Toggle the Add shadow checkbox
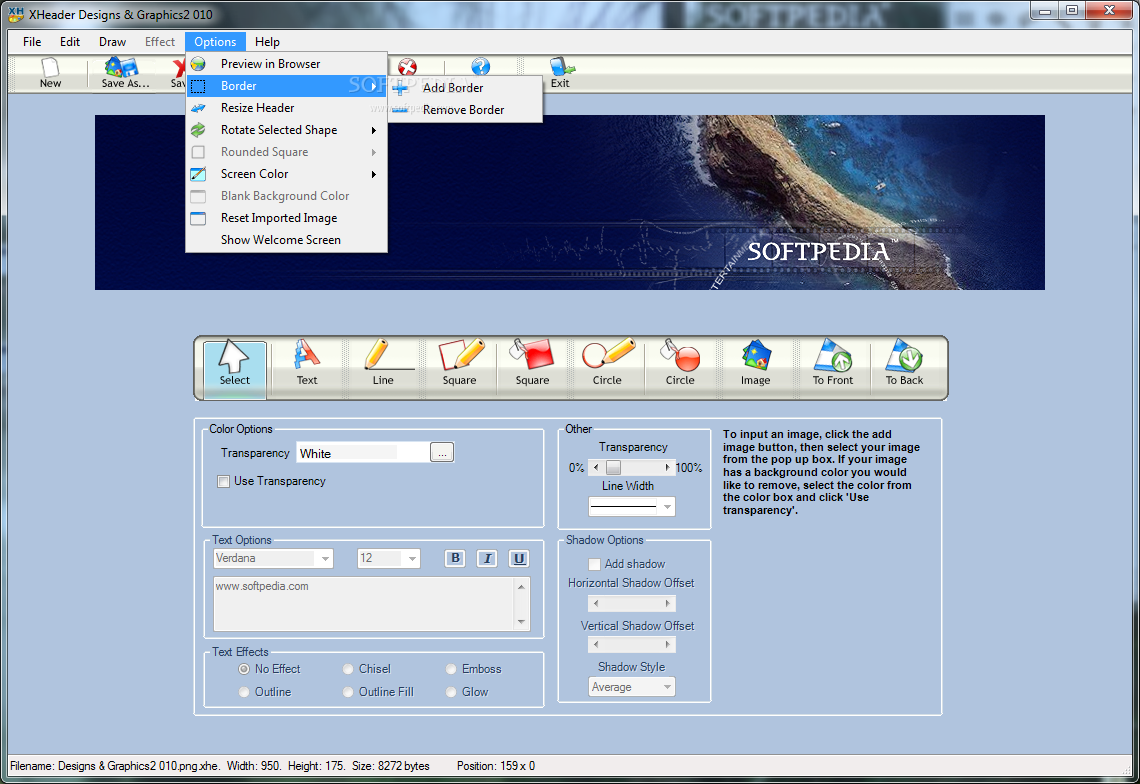1140x784 pixels. click(x=594, y=564)
